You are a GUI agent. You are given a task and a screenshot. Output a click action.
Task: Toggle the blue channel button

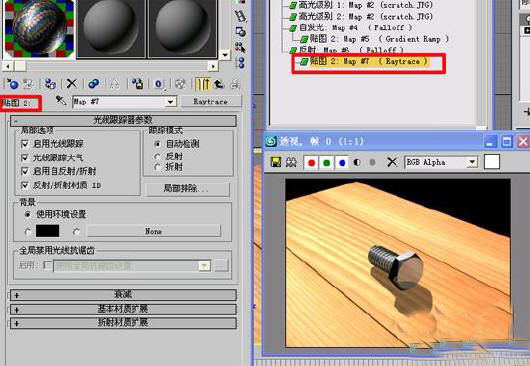[342, 163]
